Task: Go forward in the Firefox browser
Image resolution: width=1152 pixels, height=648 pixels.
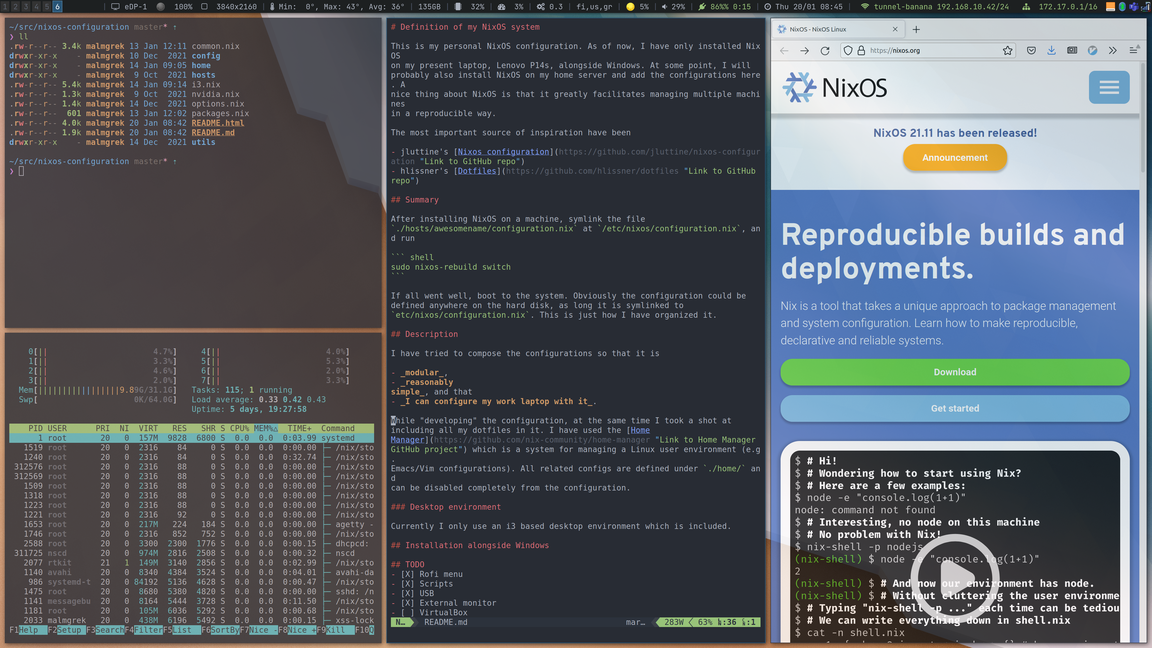Action: [x=804, y=51]
